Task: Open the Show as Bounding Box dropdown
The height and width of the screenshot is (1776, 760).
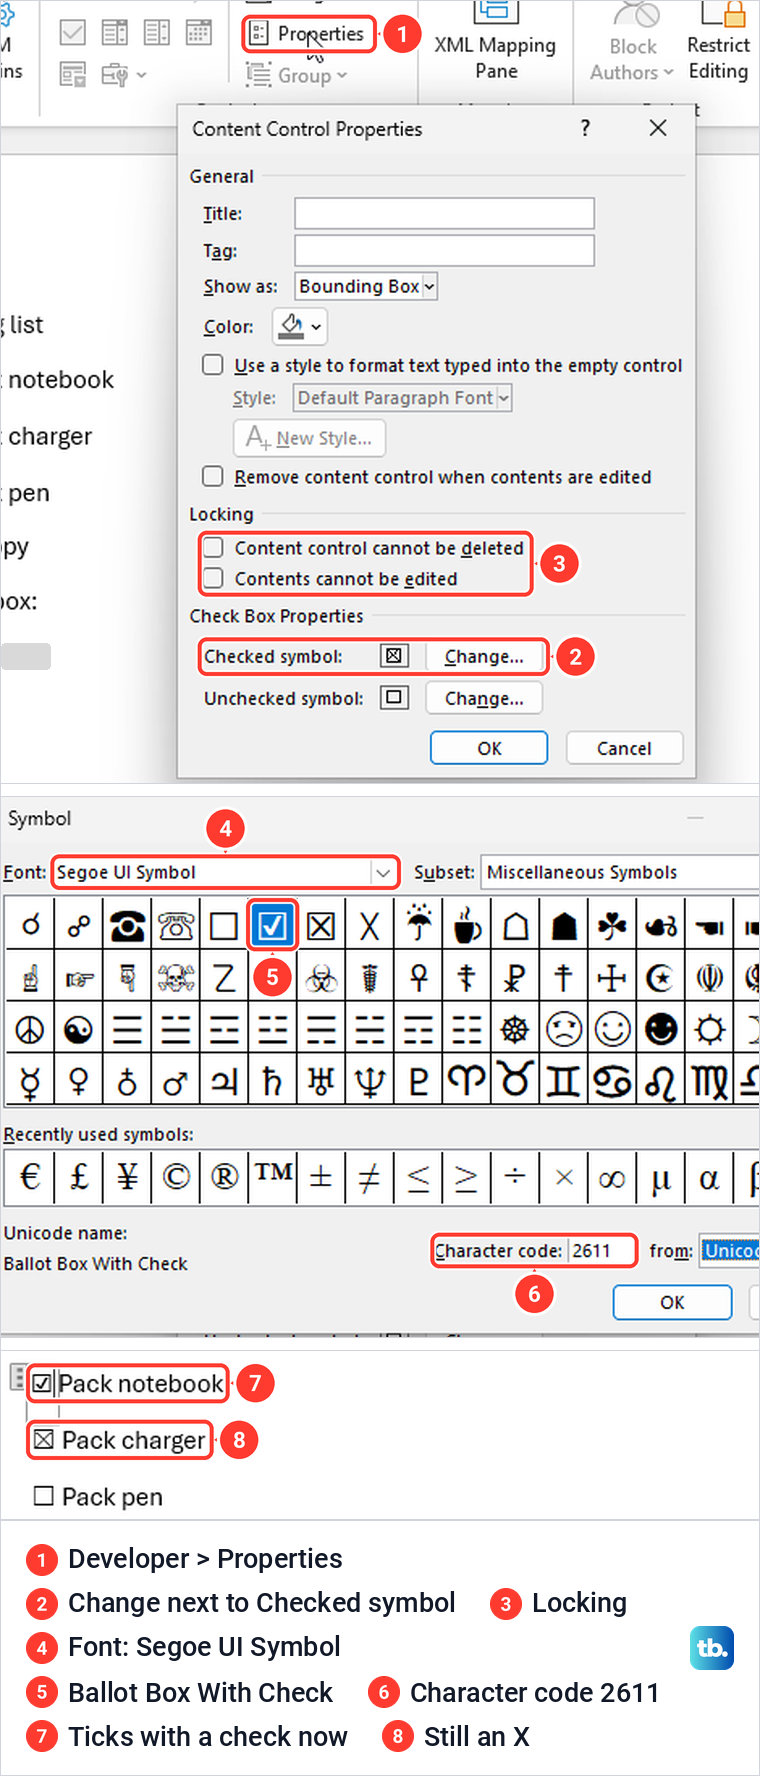Action: 366,286
